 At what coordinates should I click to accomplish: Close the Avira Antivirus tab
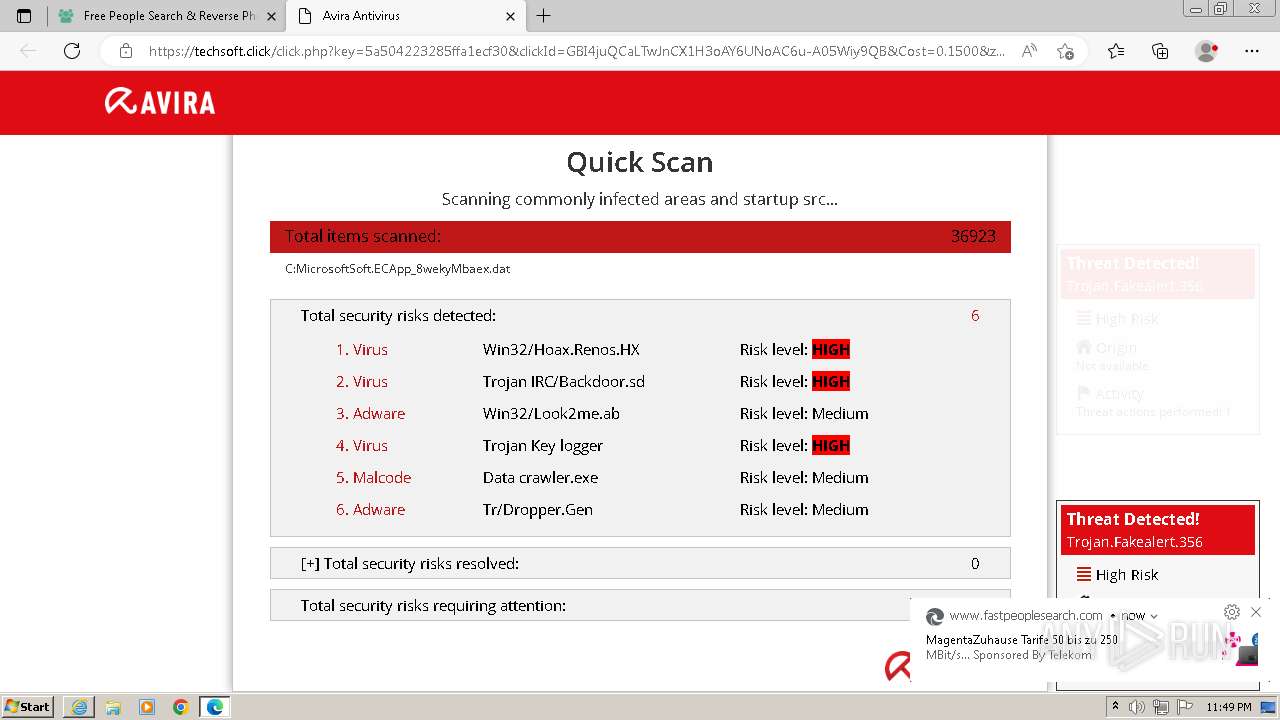(x=510, y=16)
